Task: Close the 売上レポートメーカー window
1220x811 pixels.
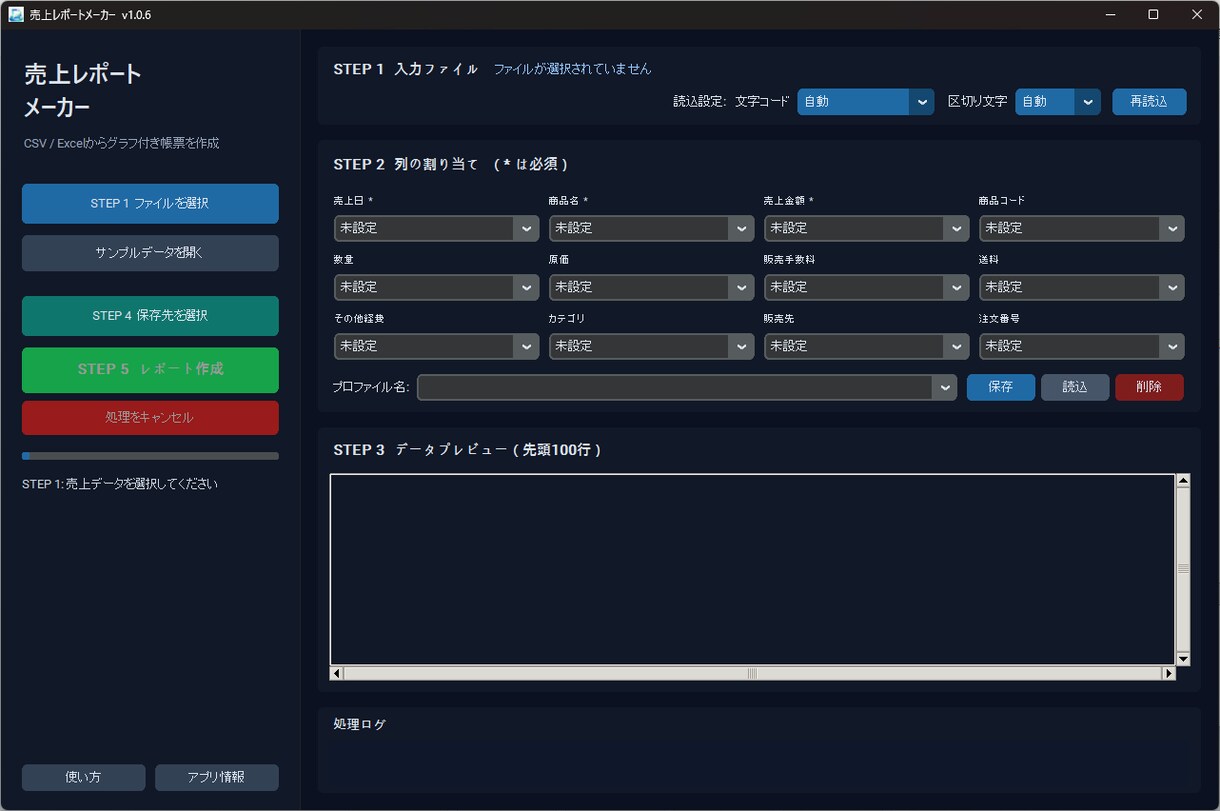Action: coord(1197,14)
